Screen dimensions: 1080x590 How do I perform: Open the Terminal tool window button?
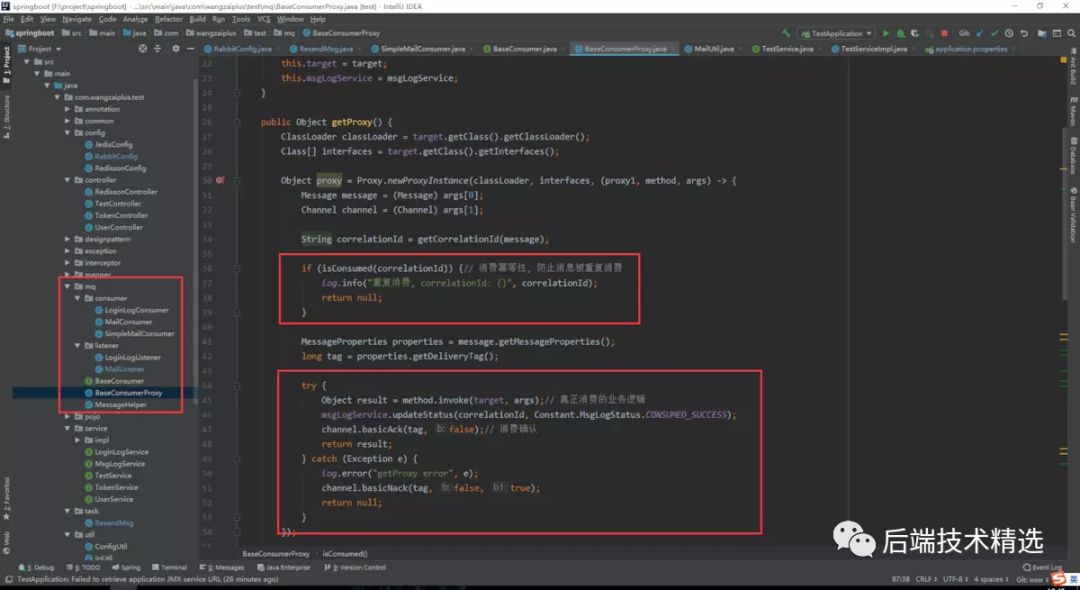173,567
